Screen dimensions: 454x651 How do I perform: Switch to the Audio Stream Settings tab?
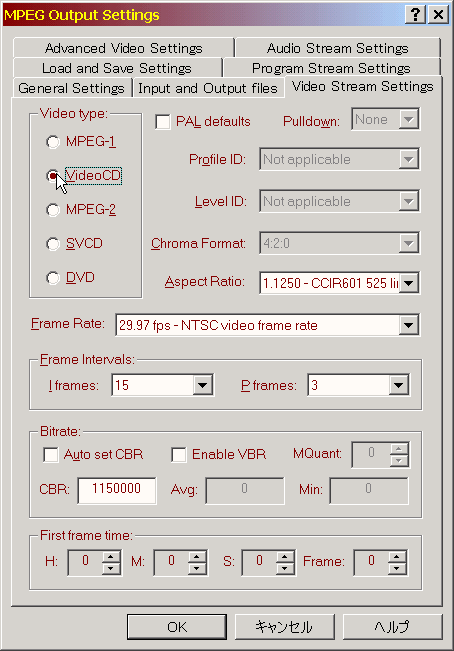click(337, 48)
